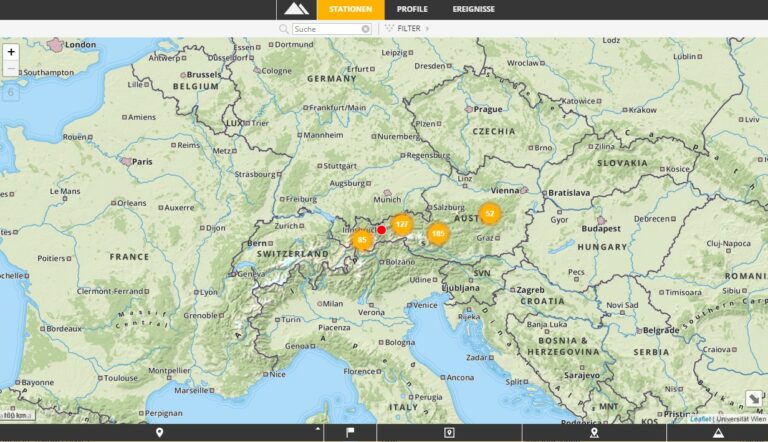Screen dimensions: 768x442
Task: Click the Bratislava label on the map
Action: click(x=569, y=193)
